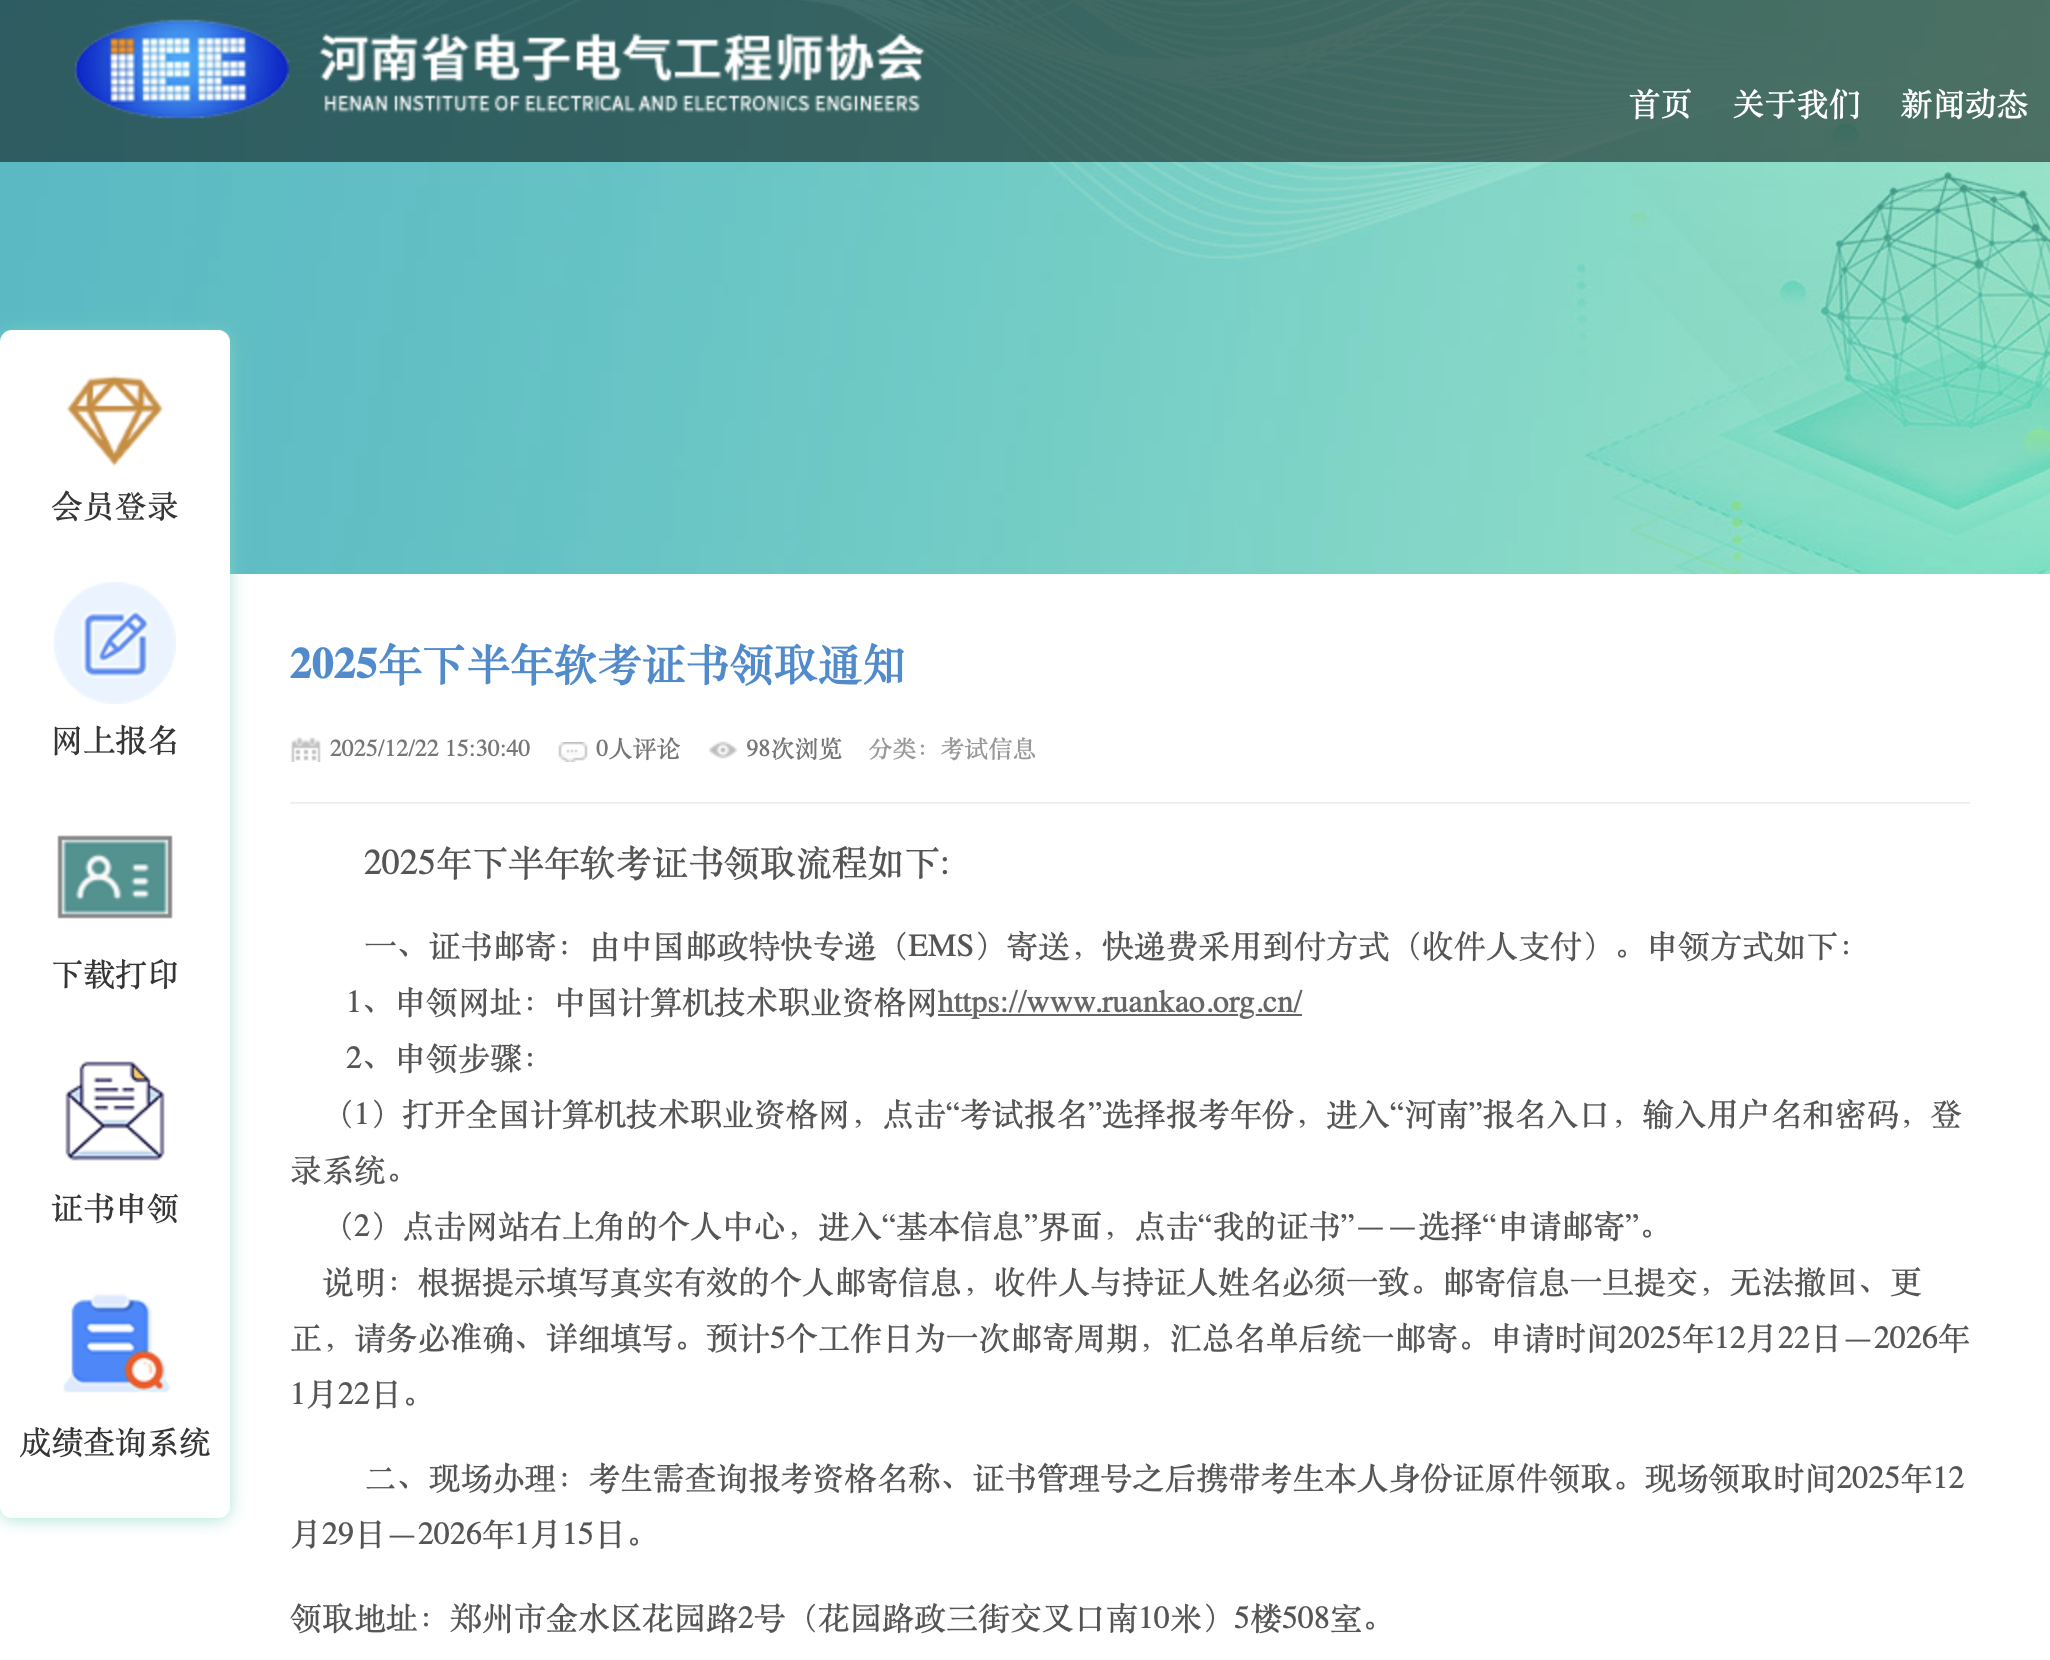Click the certificate application envelope icon
Viewport: 2050px width, 1660px height.
pos(115,1111)
